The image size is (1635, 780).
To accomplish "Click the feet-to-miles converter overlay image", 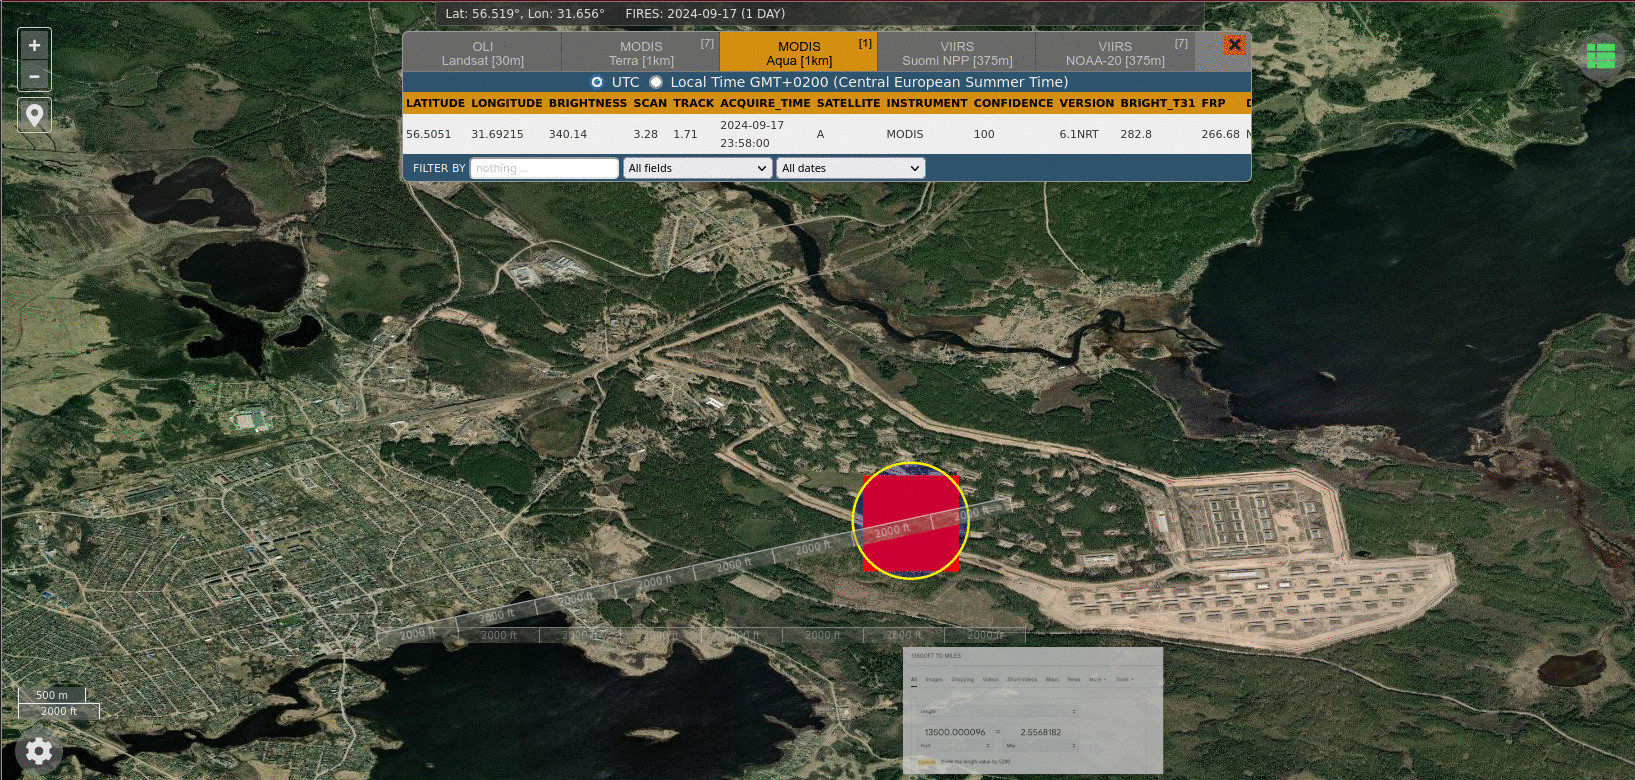I will pos(1033,710).
